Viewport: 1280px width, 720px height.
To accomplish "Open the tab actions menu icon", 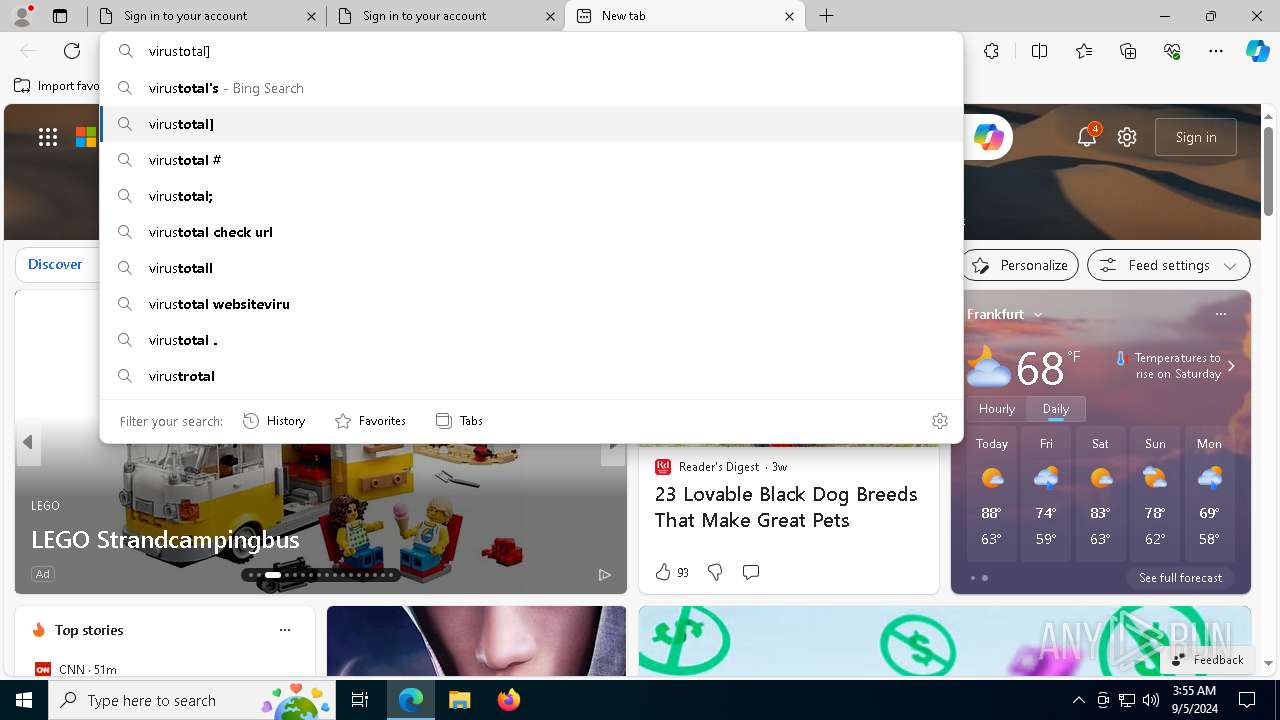I will point(60,16).
